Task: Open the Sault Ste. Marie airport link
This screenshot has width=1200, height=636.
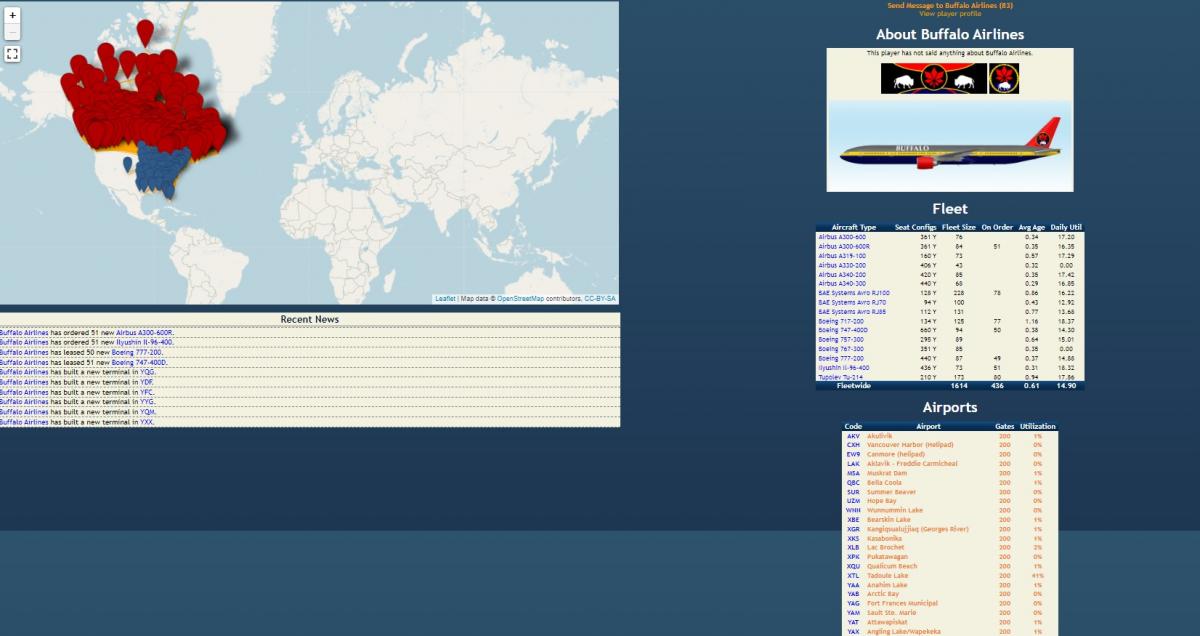Action: point(892,613)
